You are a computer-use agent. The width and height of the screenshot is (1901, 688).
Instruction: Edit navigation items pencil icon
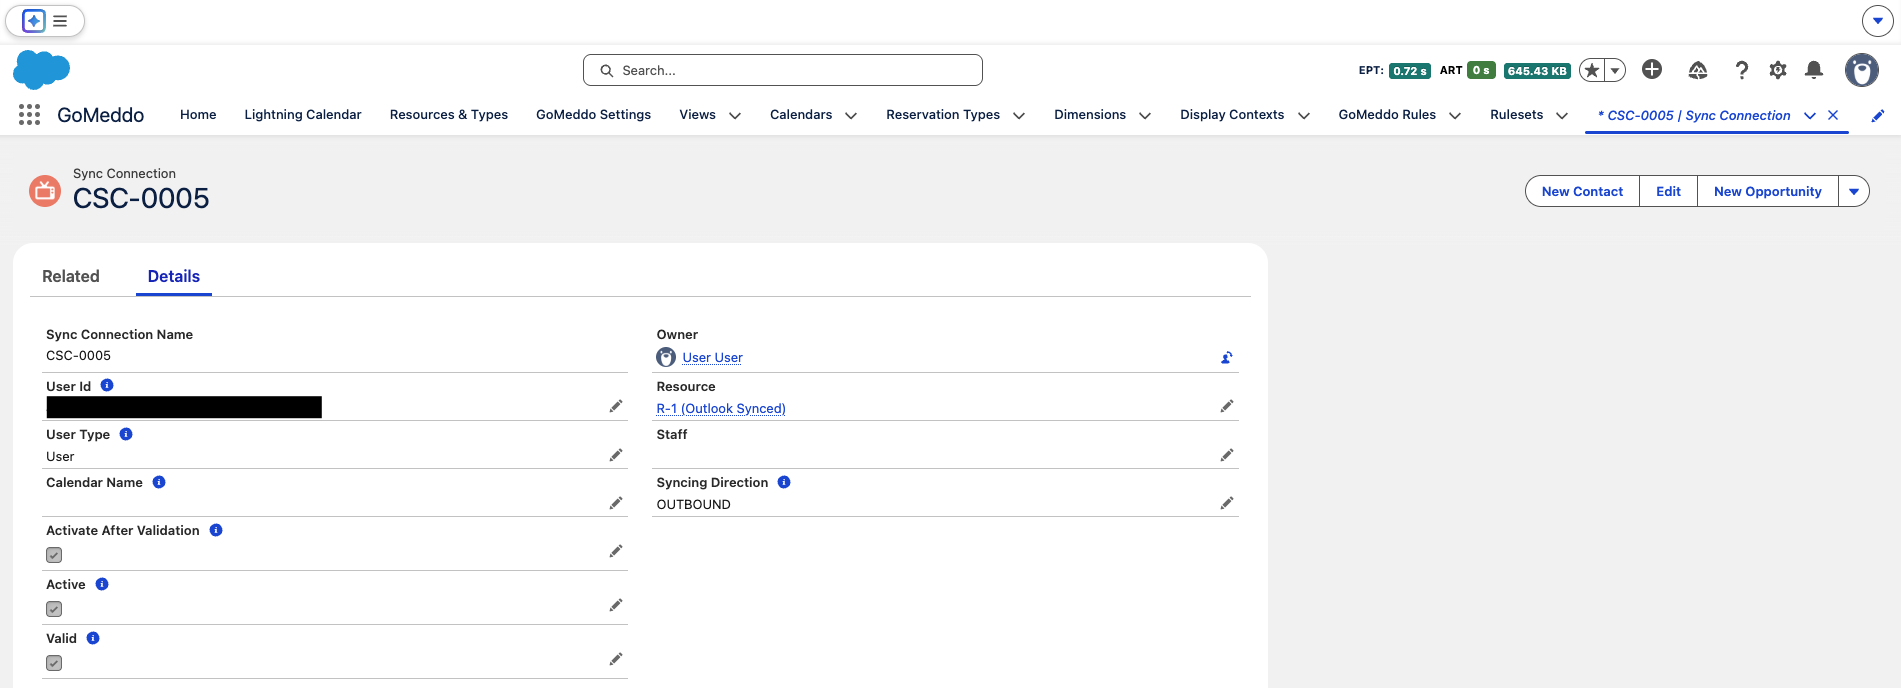(x=1878, y=116)
